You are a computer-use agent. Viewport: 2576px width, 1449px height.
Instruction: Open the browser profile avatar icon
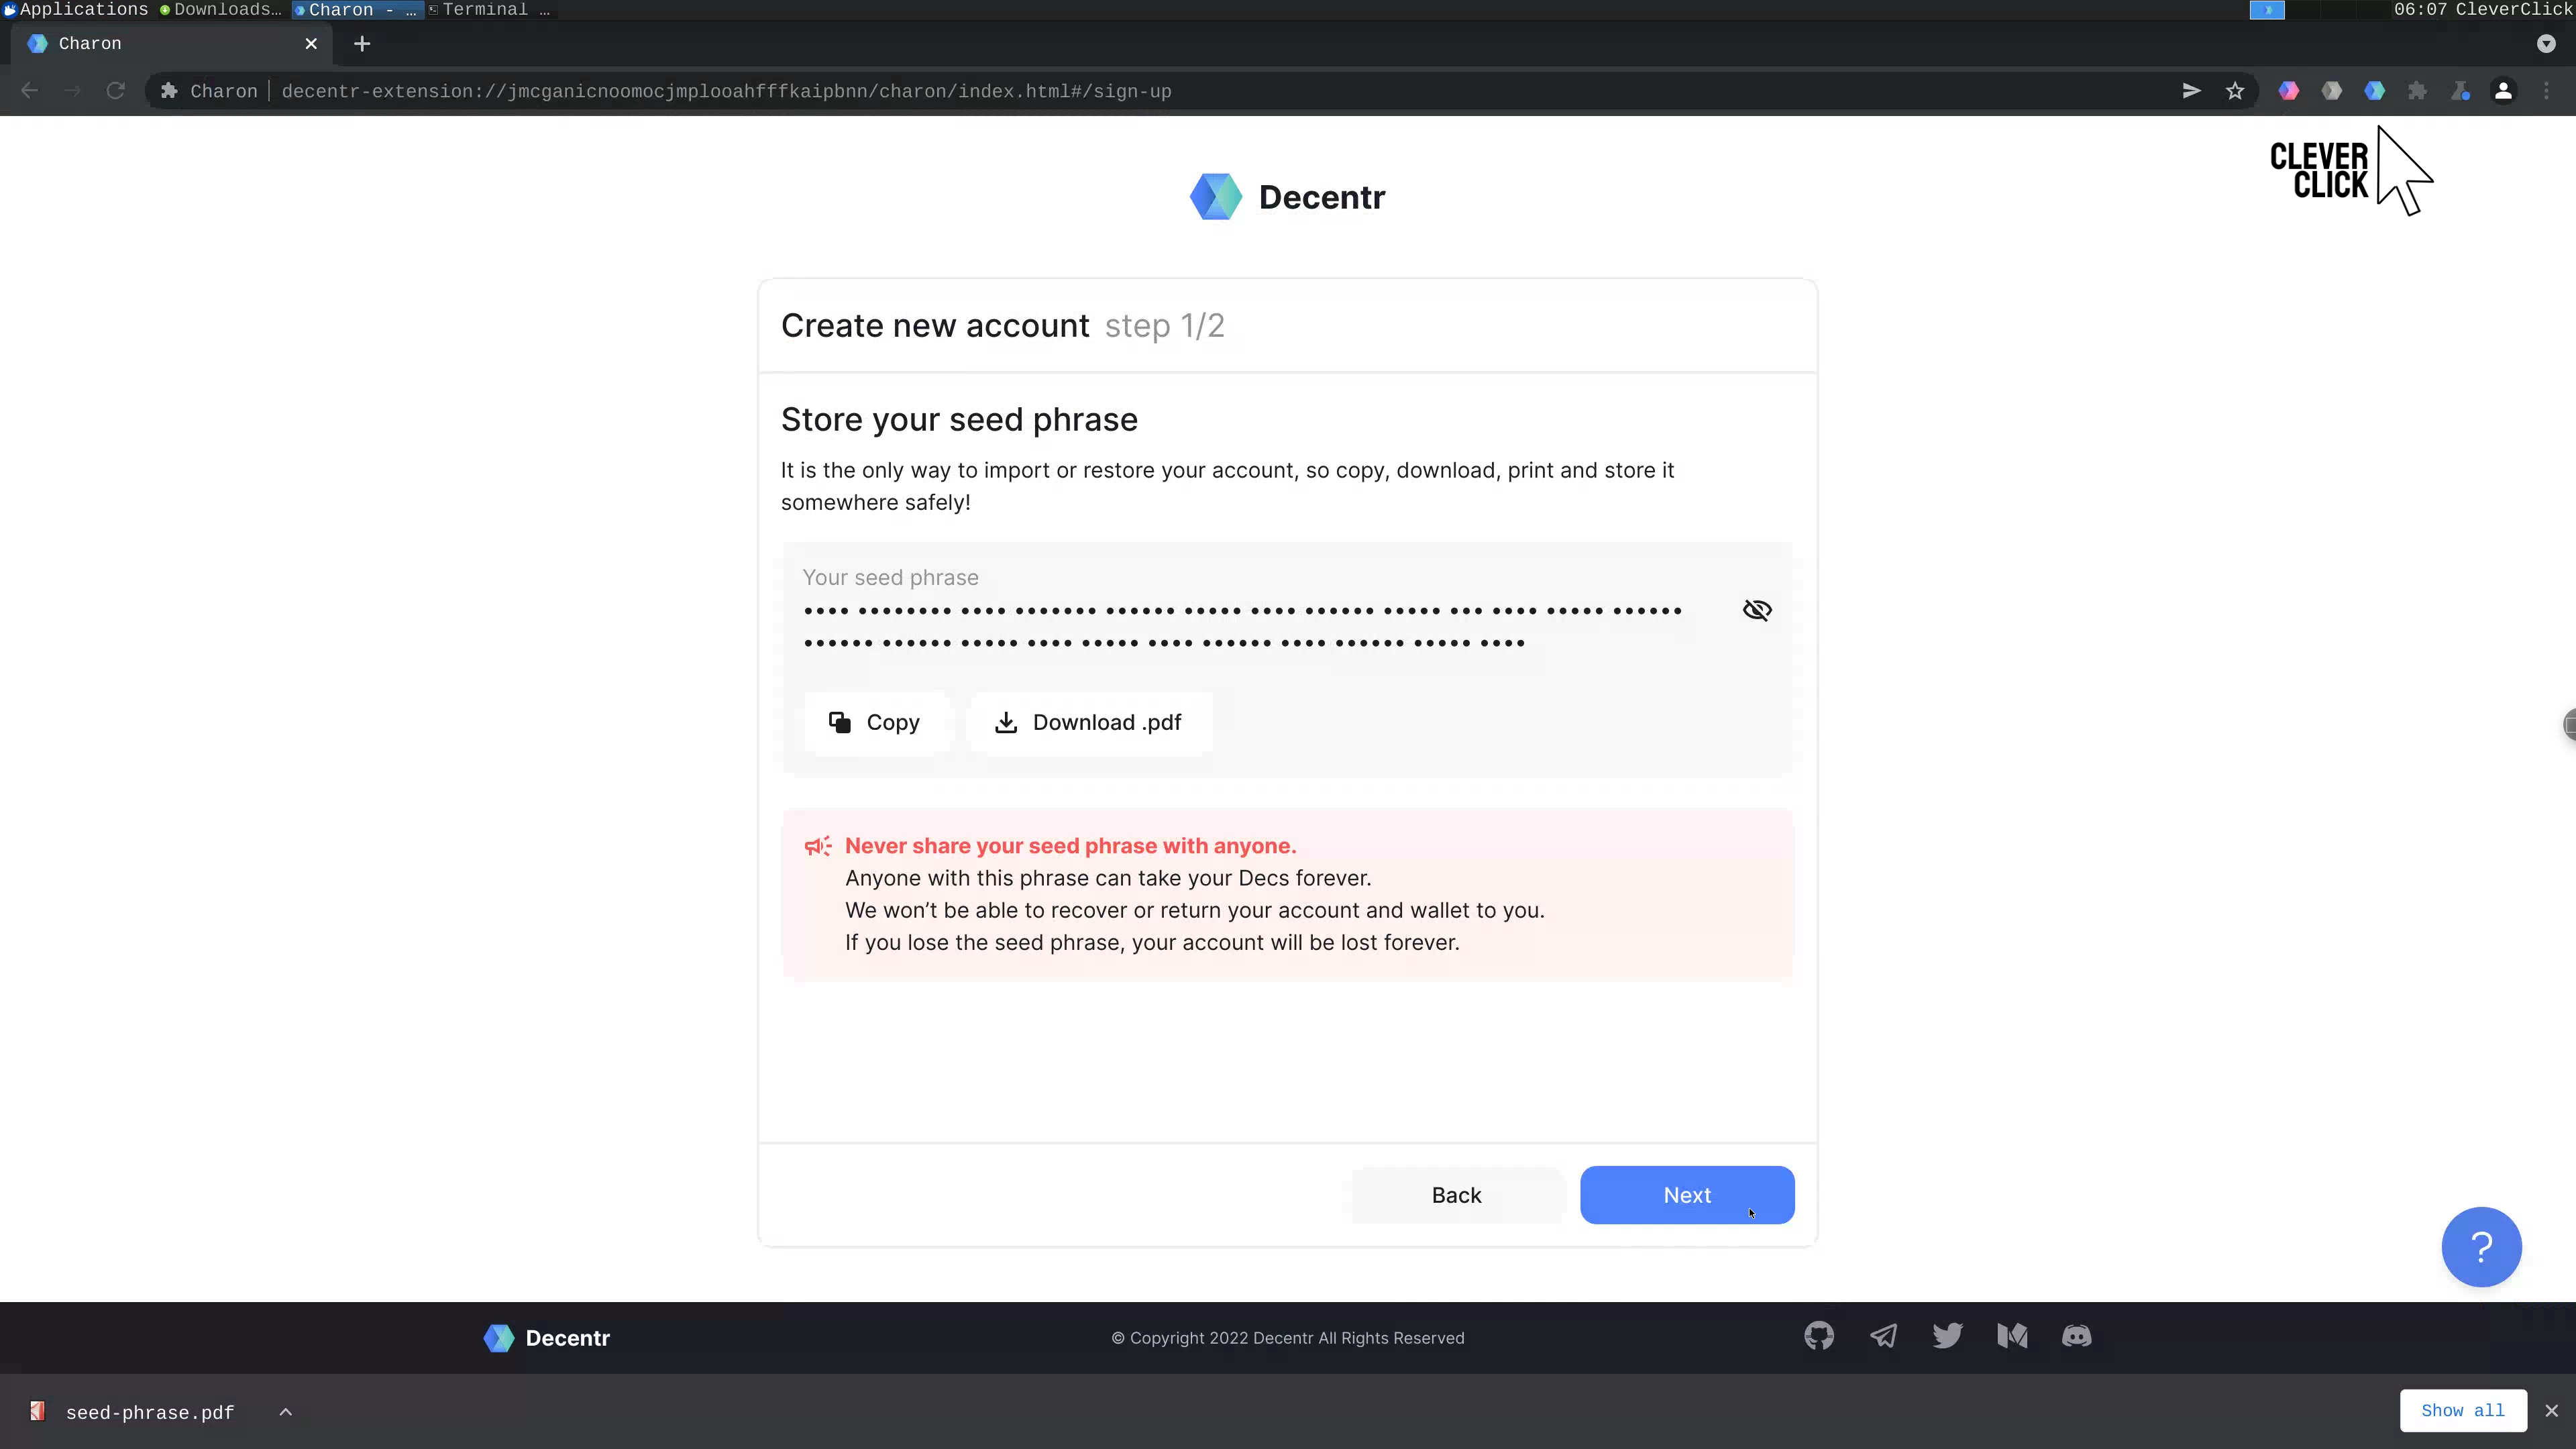(2503, 91)
